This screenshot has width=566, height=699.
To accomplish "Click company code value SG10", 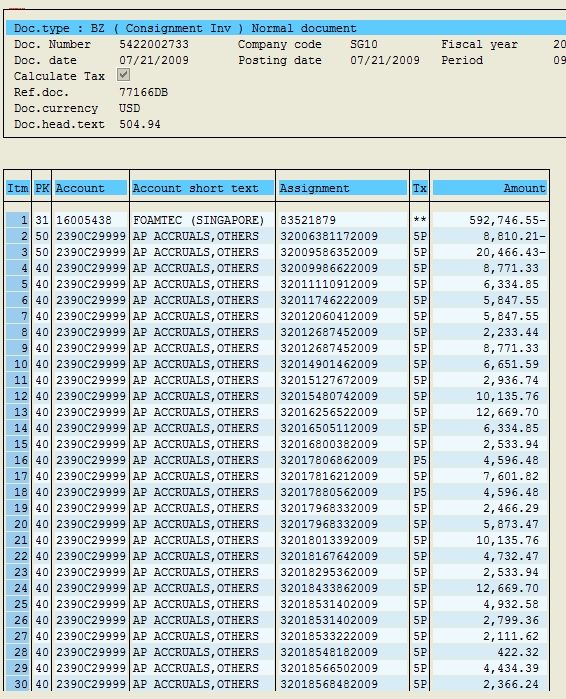I will point(364,45).
